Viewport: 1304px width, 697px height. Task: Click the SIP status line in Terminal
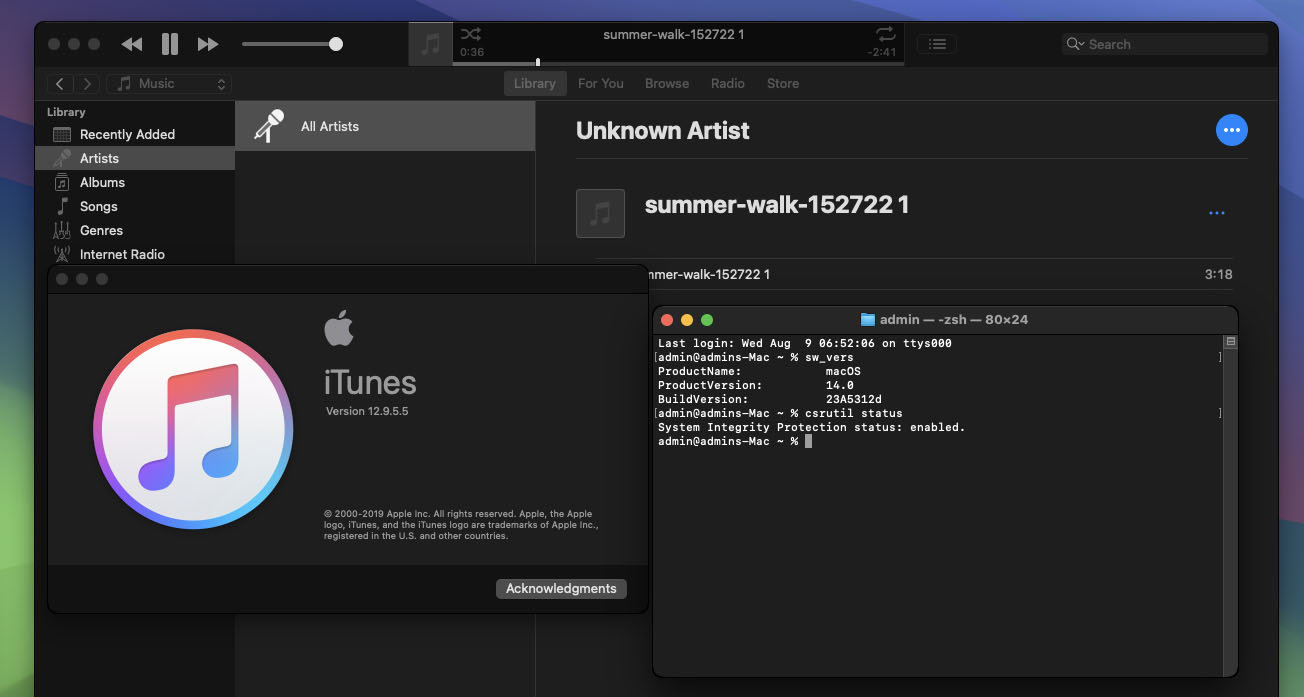811,427
